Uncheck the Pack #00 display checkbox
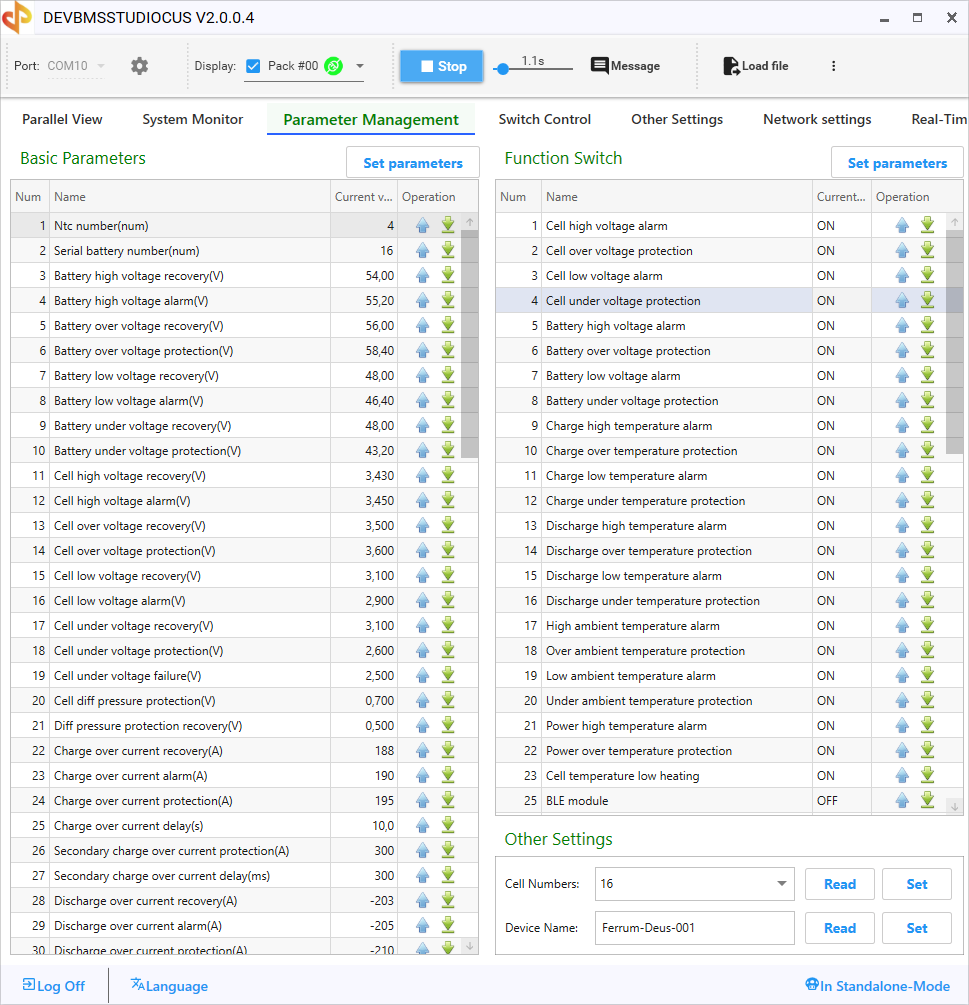This screenshot has width=969, height=1005. pos(253,66)
